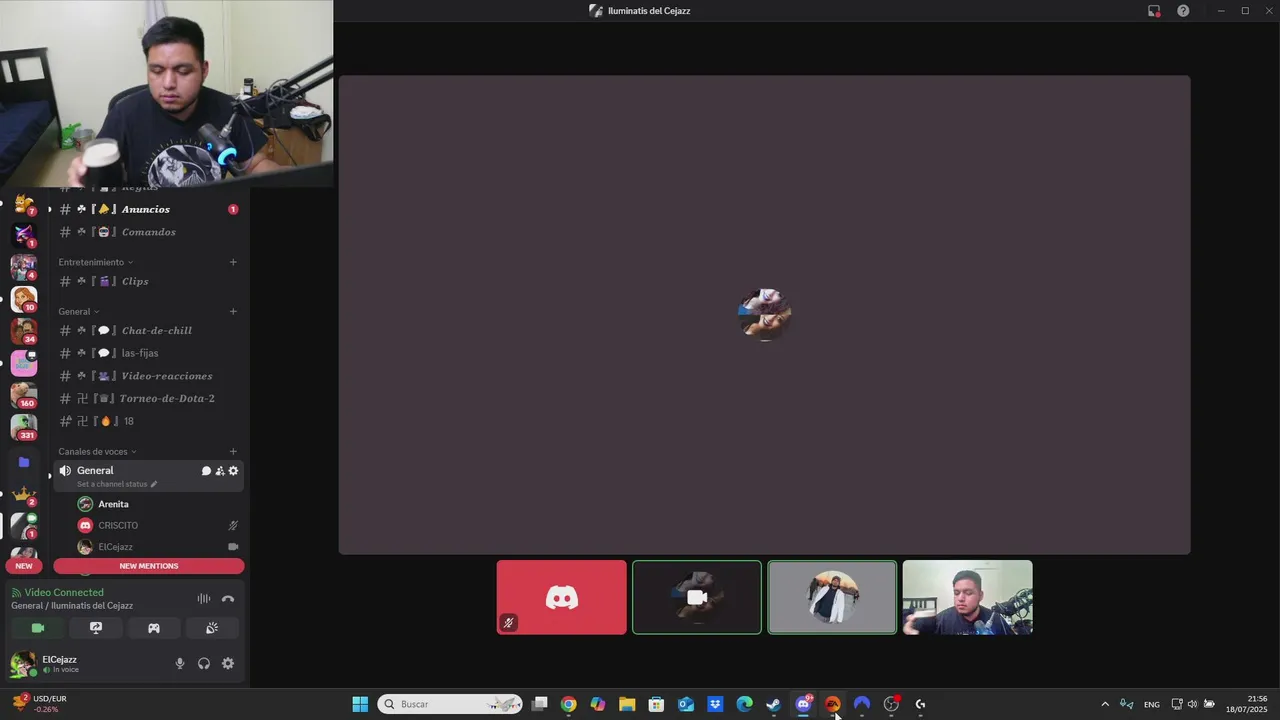1280x720 pixels.
Task: Open server with 7 notification badge
Action: [24, 205]
